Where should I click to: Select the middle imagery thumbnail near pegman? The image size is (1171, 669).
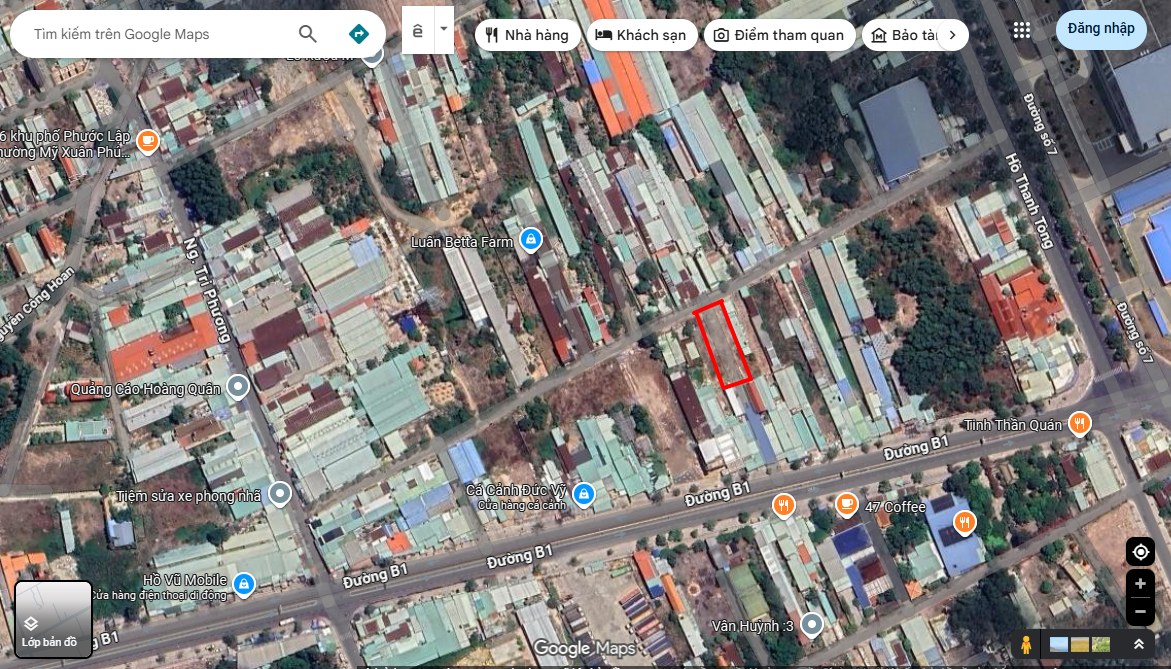[x=1081, y=644]
